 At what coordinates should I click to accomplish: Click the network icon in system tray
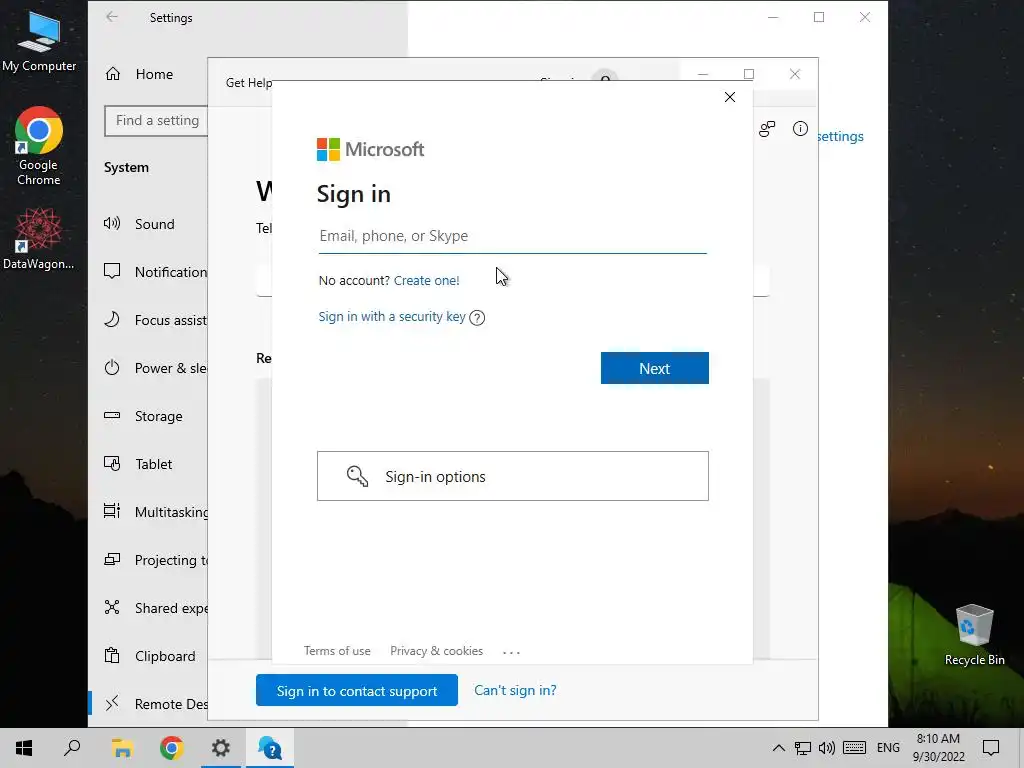(x=803, y=748)
